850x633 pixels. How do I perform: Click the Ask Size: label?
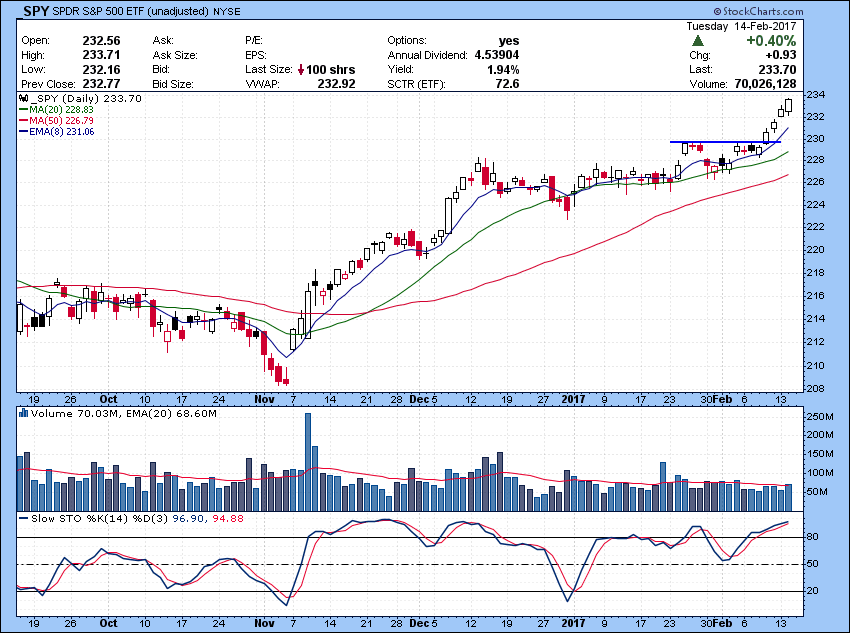click(175, 55)
